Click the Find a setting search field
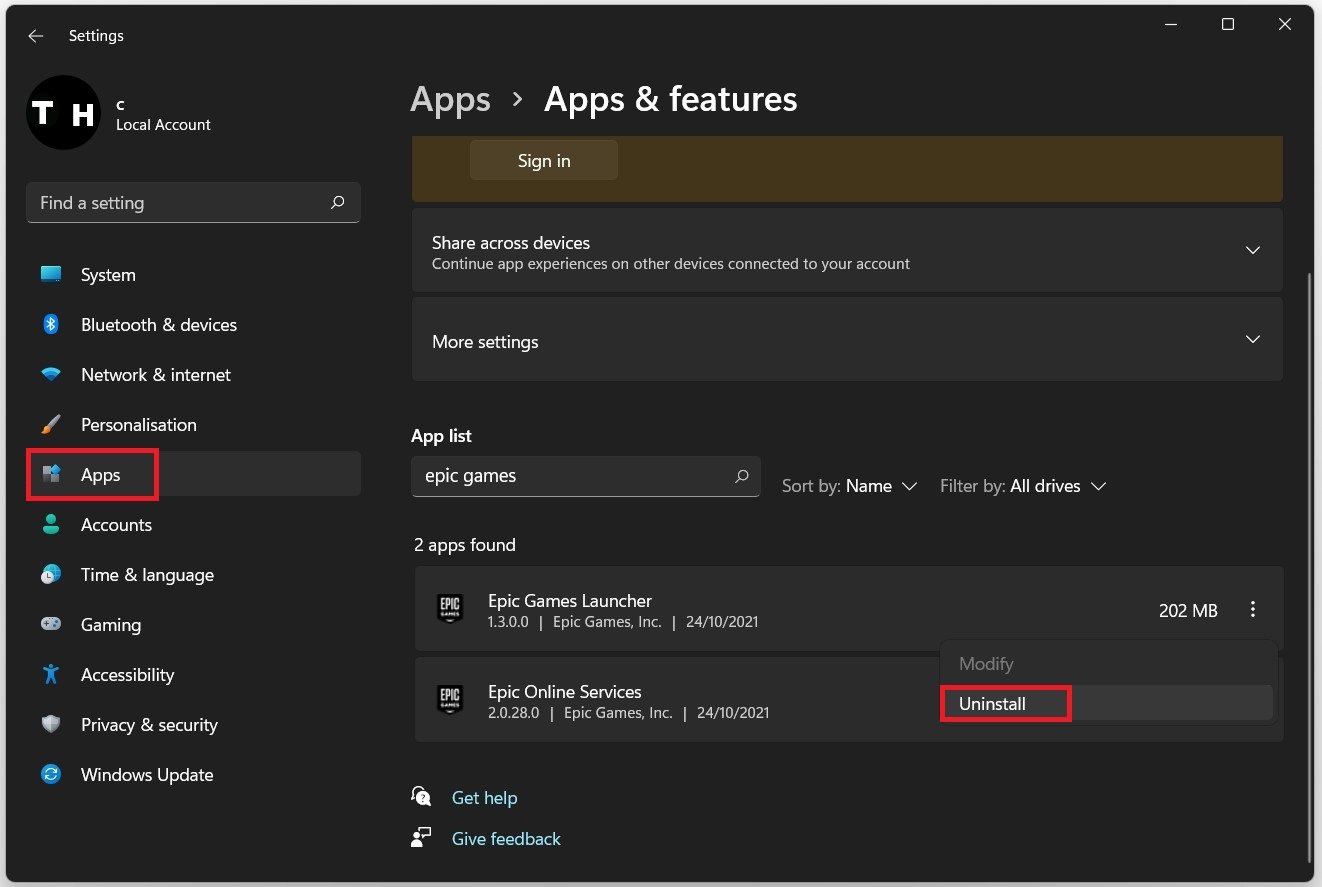The height and width of the screenshot is (887, 1322). (x=180, y=203)
